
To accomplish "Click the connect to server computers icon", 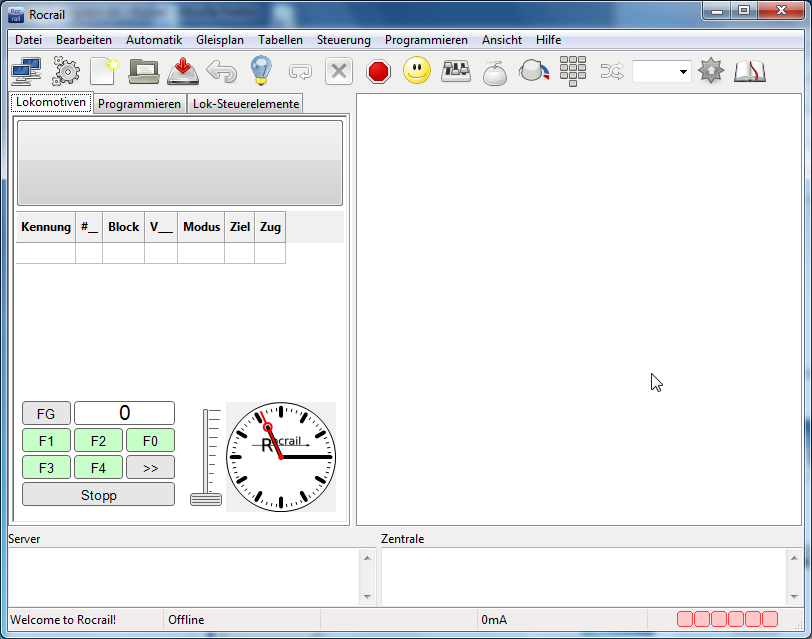I will pyautogui.click(x=26, y=72).
